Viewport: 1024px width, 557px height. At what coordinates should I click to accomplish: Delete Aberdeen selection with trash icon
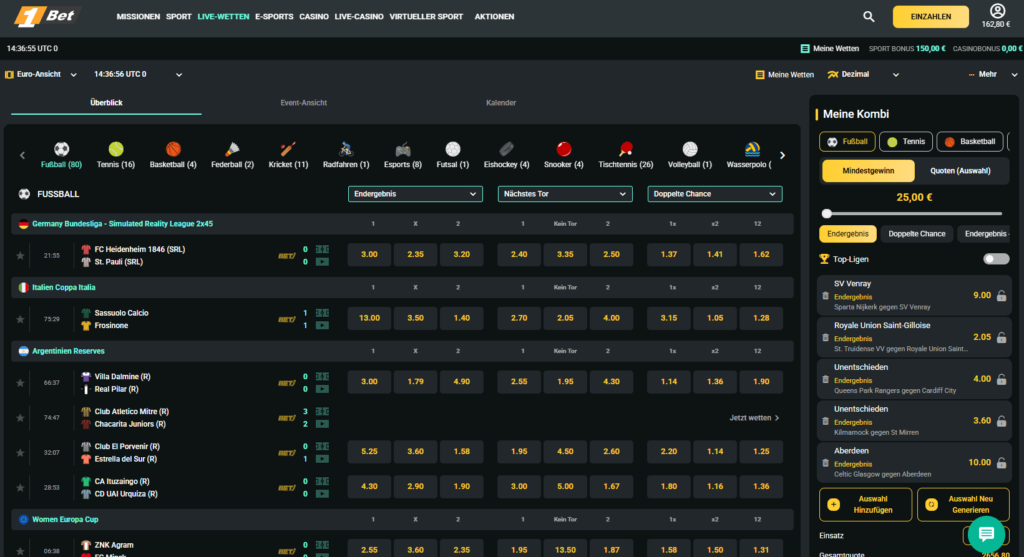pyautogui.click(x=825, y=463)
